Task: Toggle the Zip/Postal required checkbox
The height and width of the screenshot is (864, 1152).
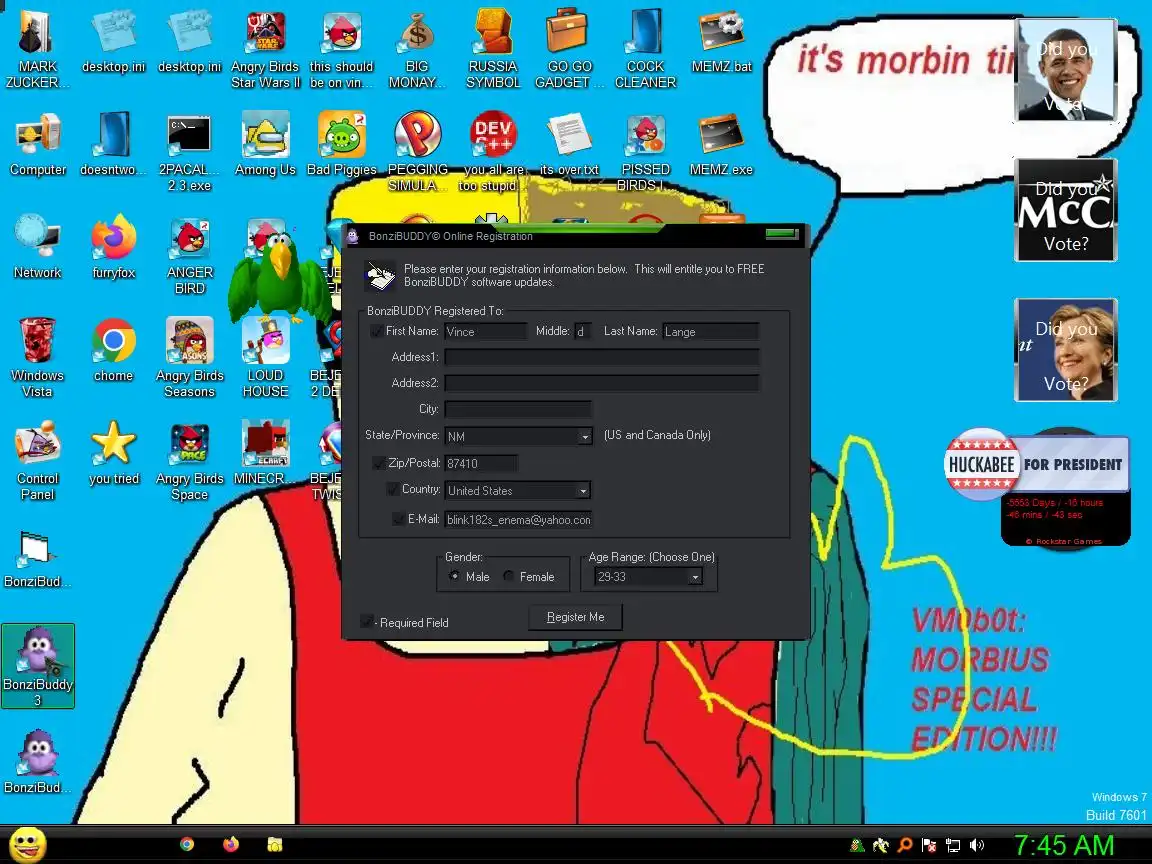Action: pyautogui.click(x=378, y=463)
